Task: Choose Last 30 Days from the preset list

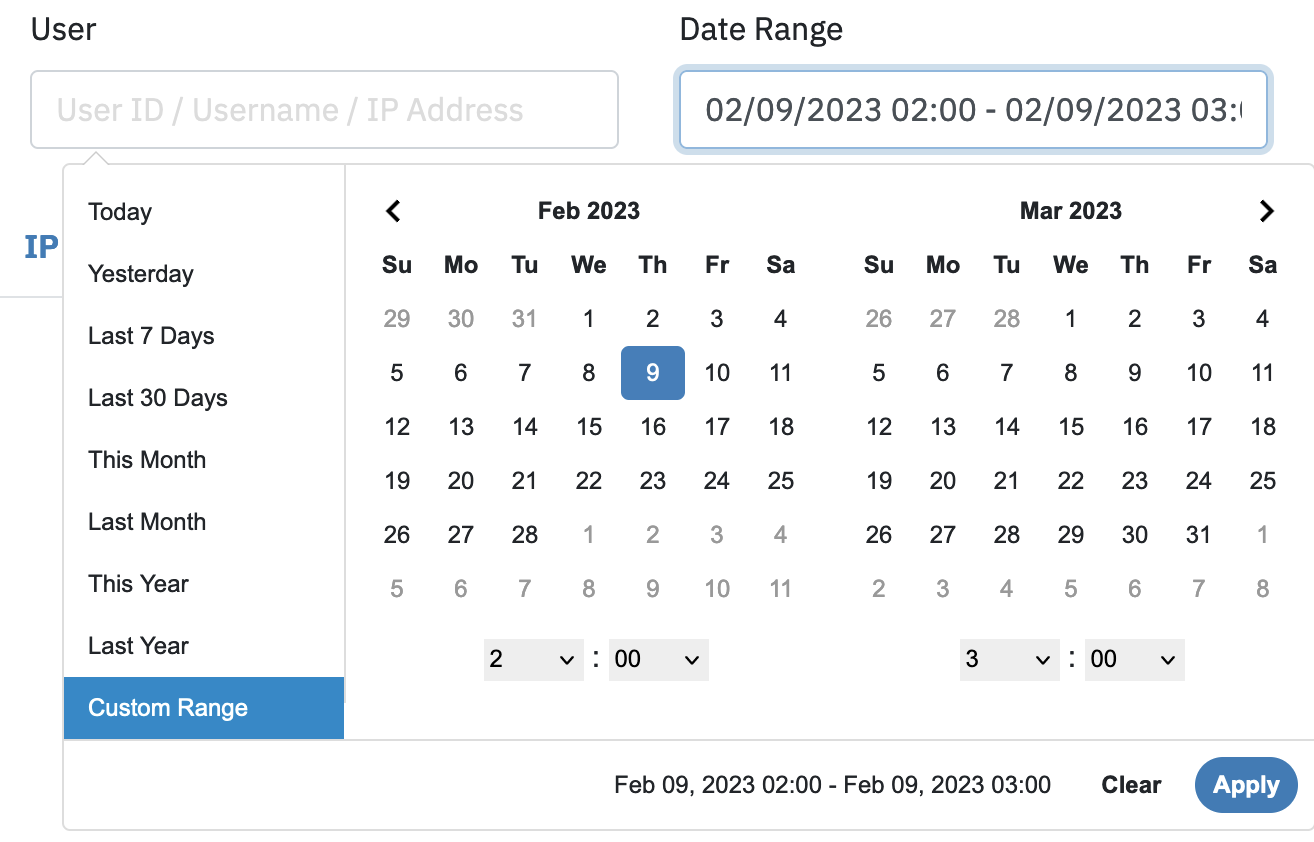Action: [x=157, y=397]
